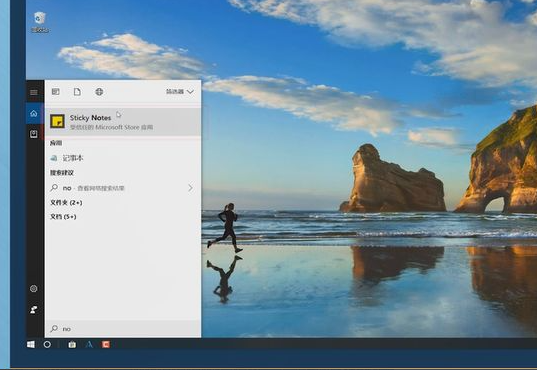Filter results by Apps icon

point(55,91)
